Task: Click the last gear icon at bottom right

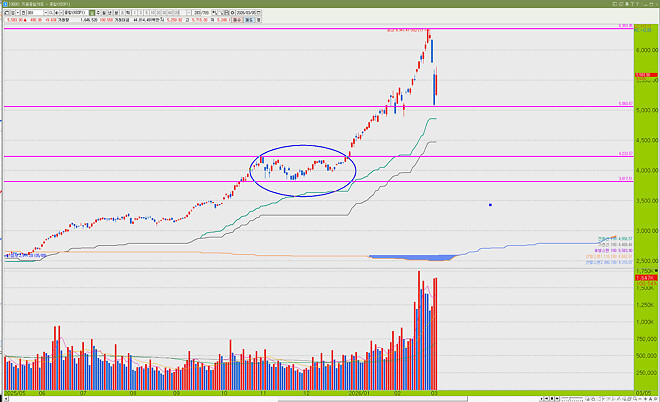Action: pos(656,399)
